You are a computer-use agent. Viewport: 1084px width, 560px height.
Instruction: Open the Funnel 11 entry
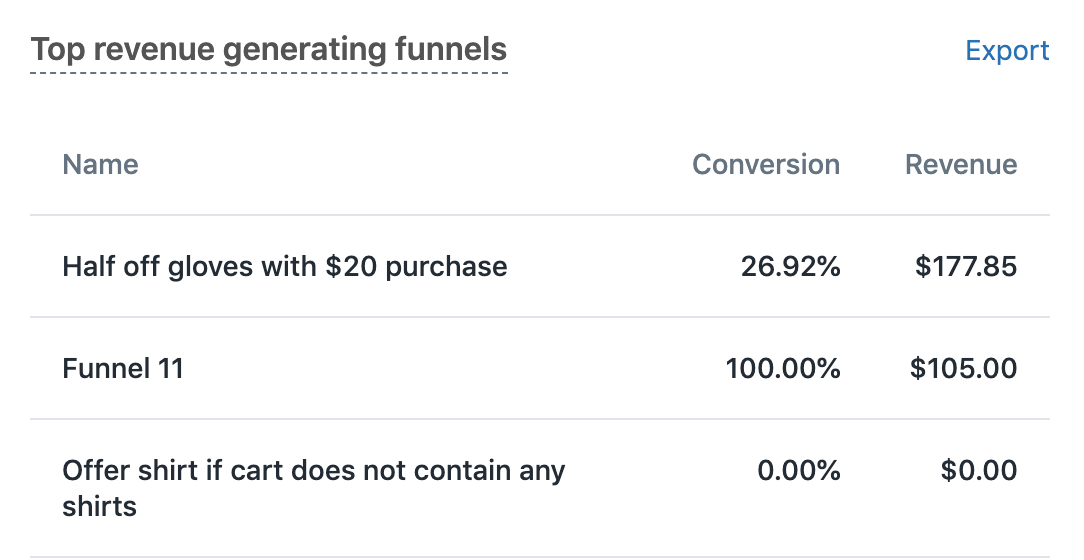tap(123, 369)
